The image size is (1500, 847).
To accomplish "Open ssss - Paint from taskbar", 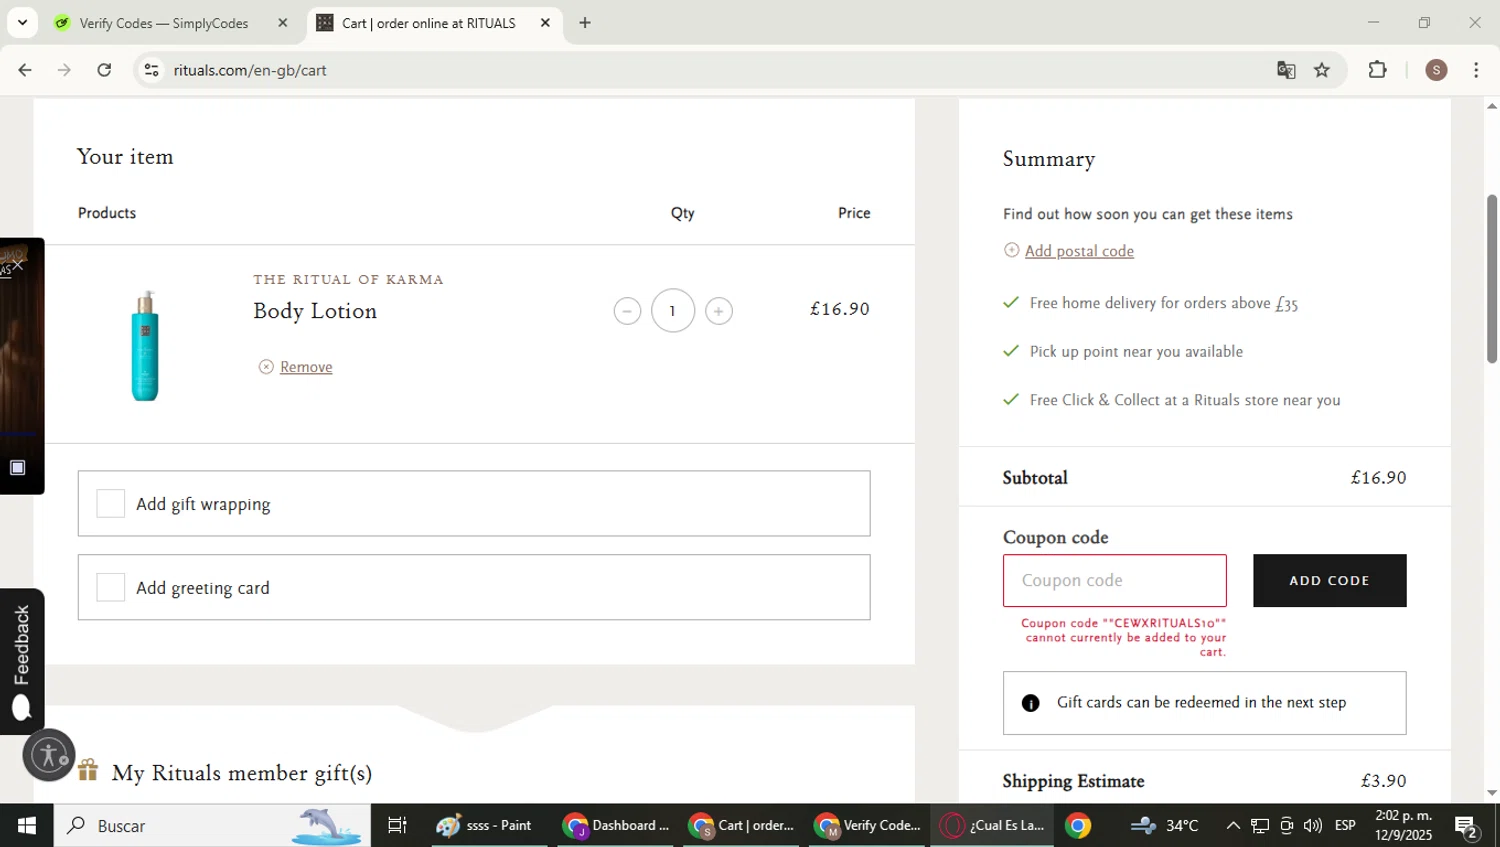I will pos(489,826).
